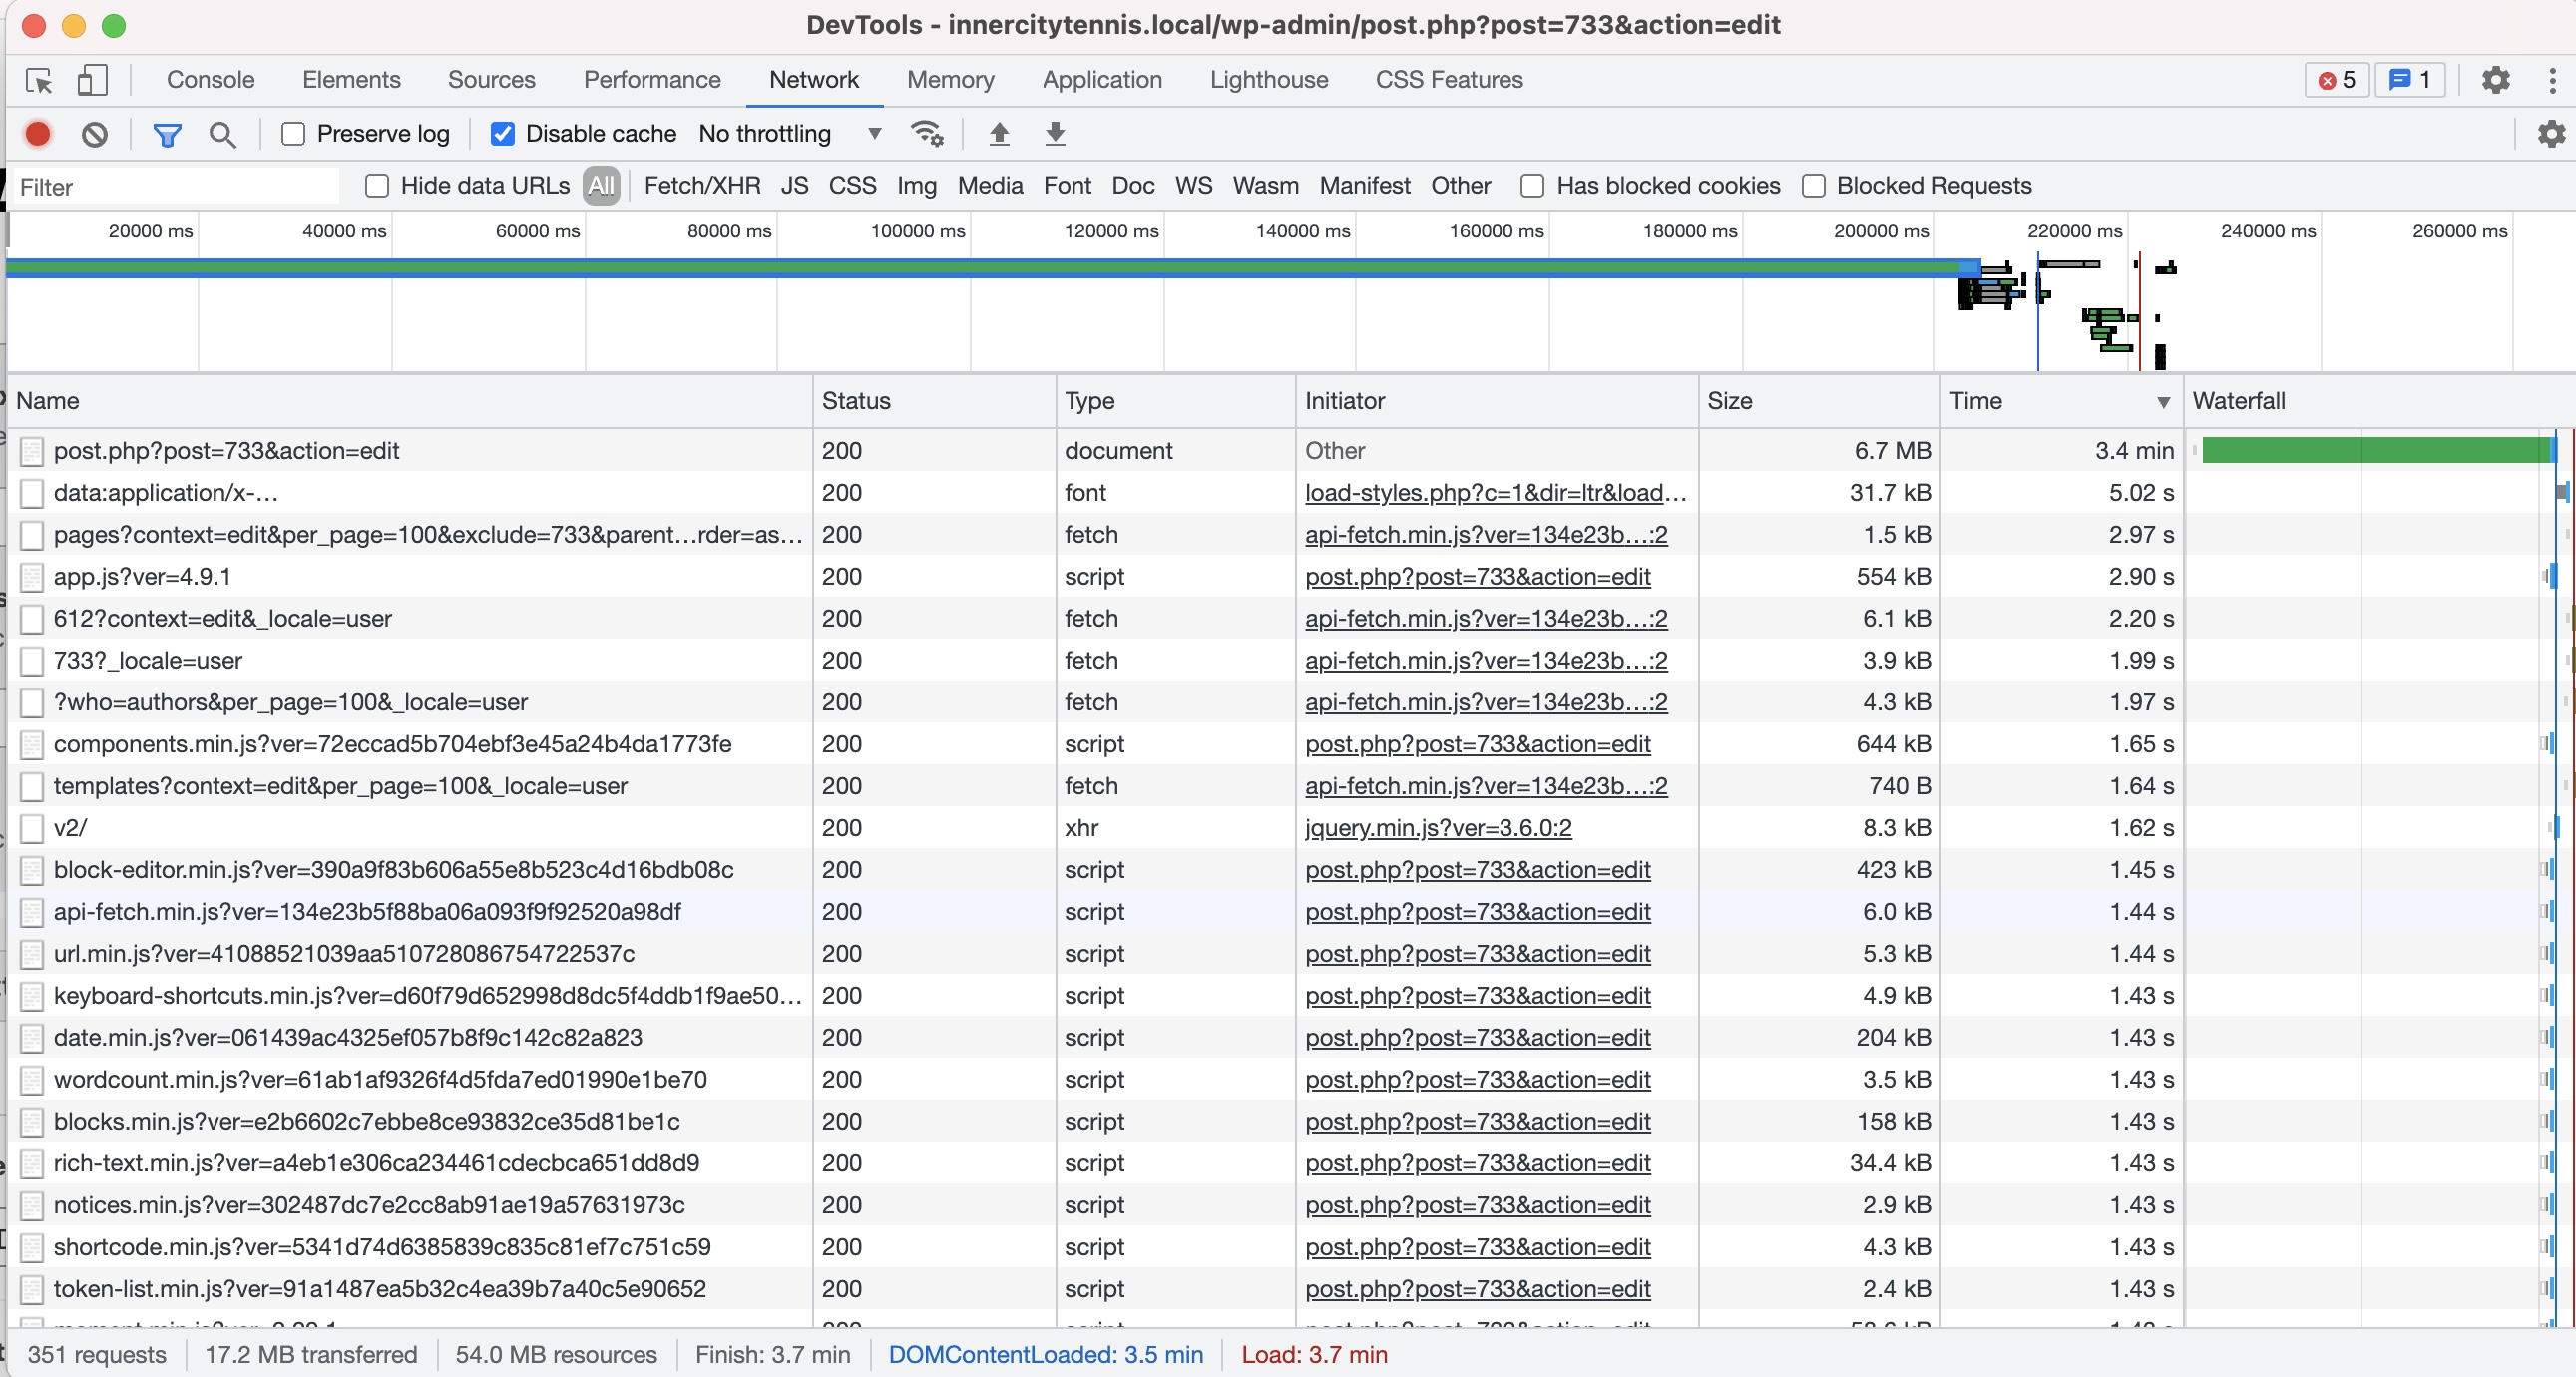Screen dimensions: 2576x1377
Task: Search within network requests
Action: 222,134
